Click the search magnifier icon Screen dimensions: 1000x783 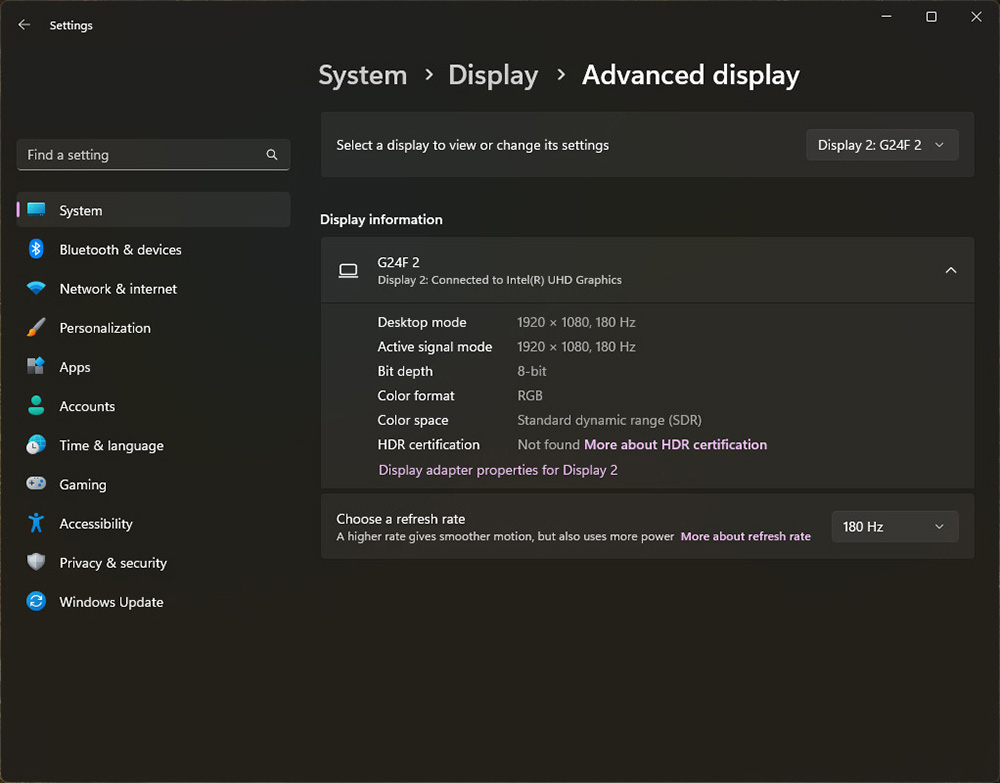[x=272, y=155]
